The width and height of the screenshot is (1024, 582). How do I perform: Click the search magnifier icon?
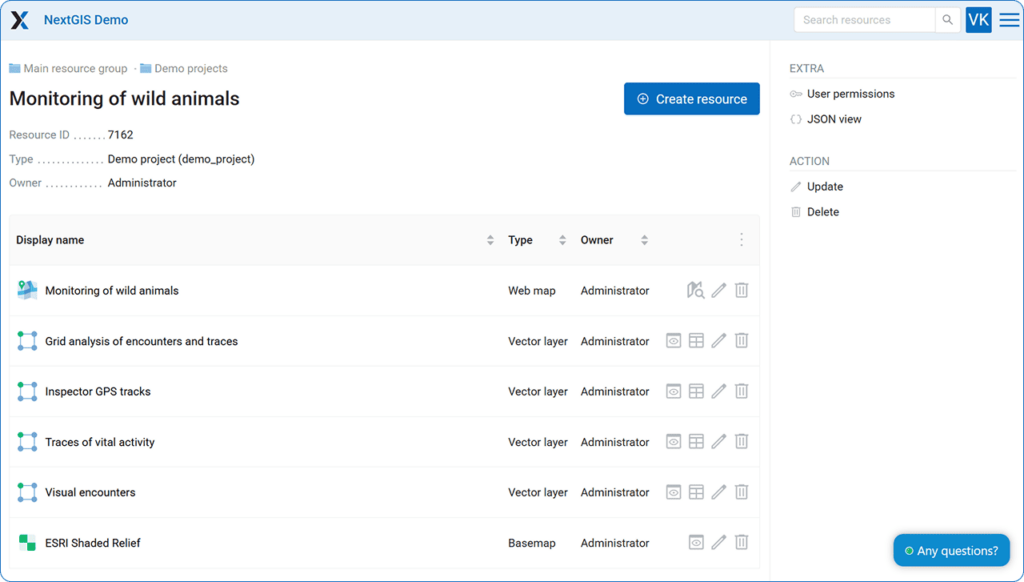tap(948, 20)
